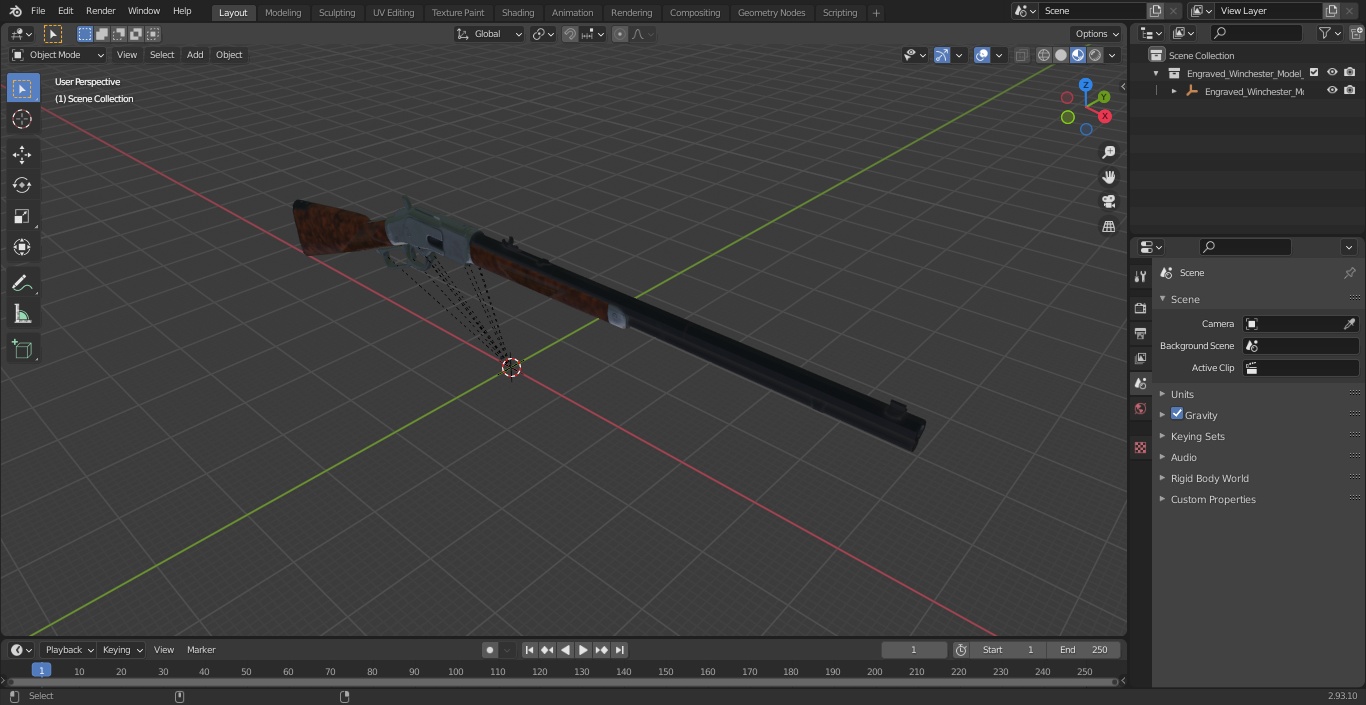Switch to the Shading workspace tab
This screenshot has width=1366, height=705.
tap(518, 12)
